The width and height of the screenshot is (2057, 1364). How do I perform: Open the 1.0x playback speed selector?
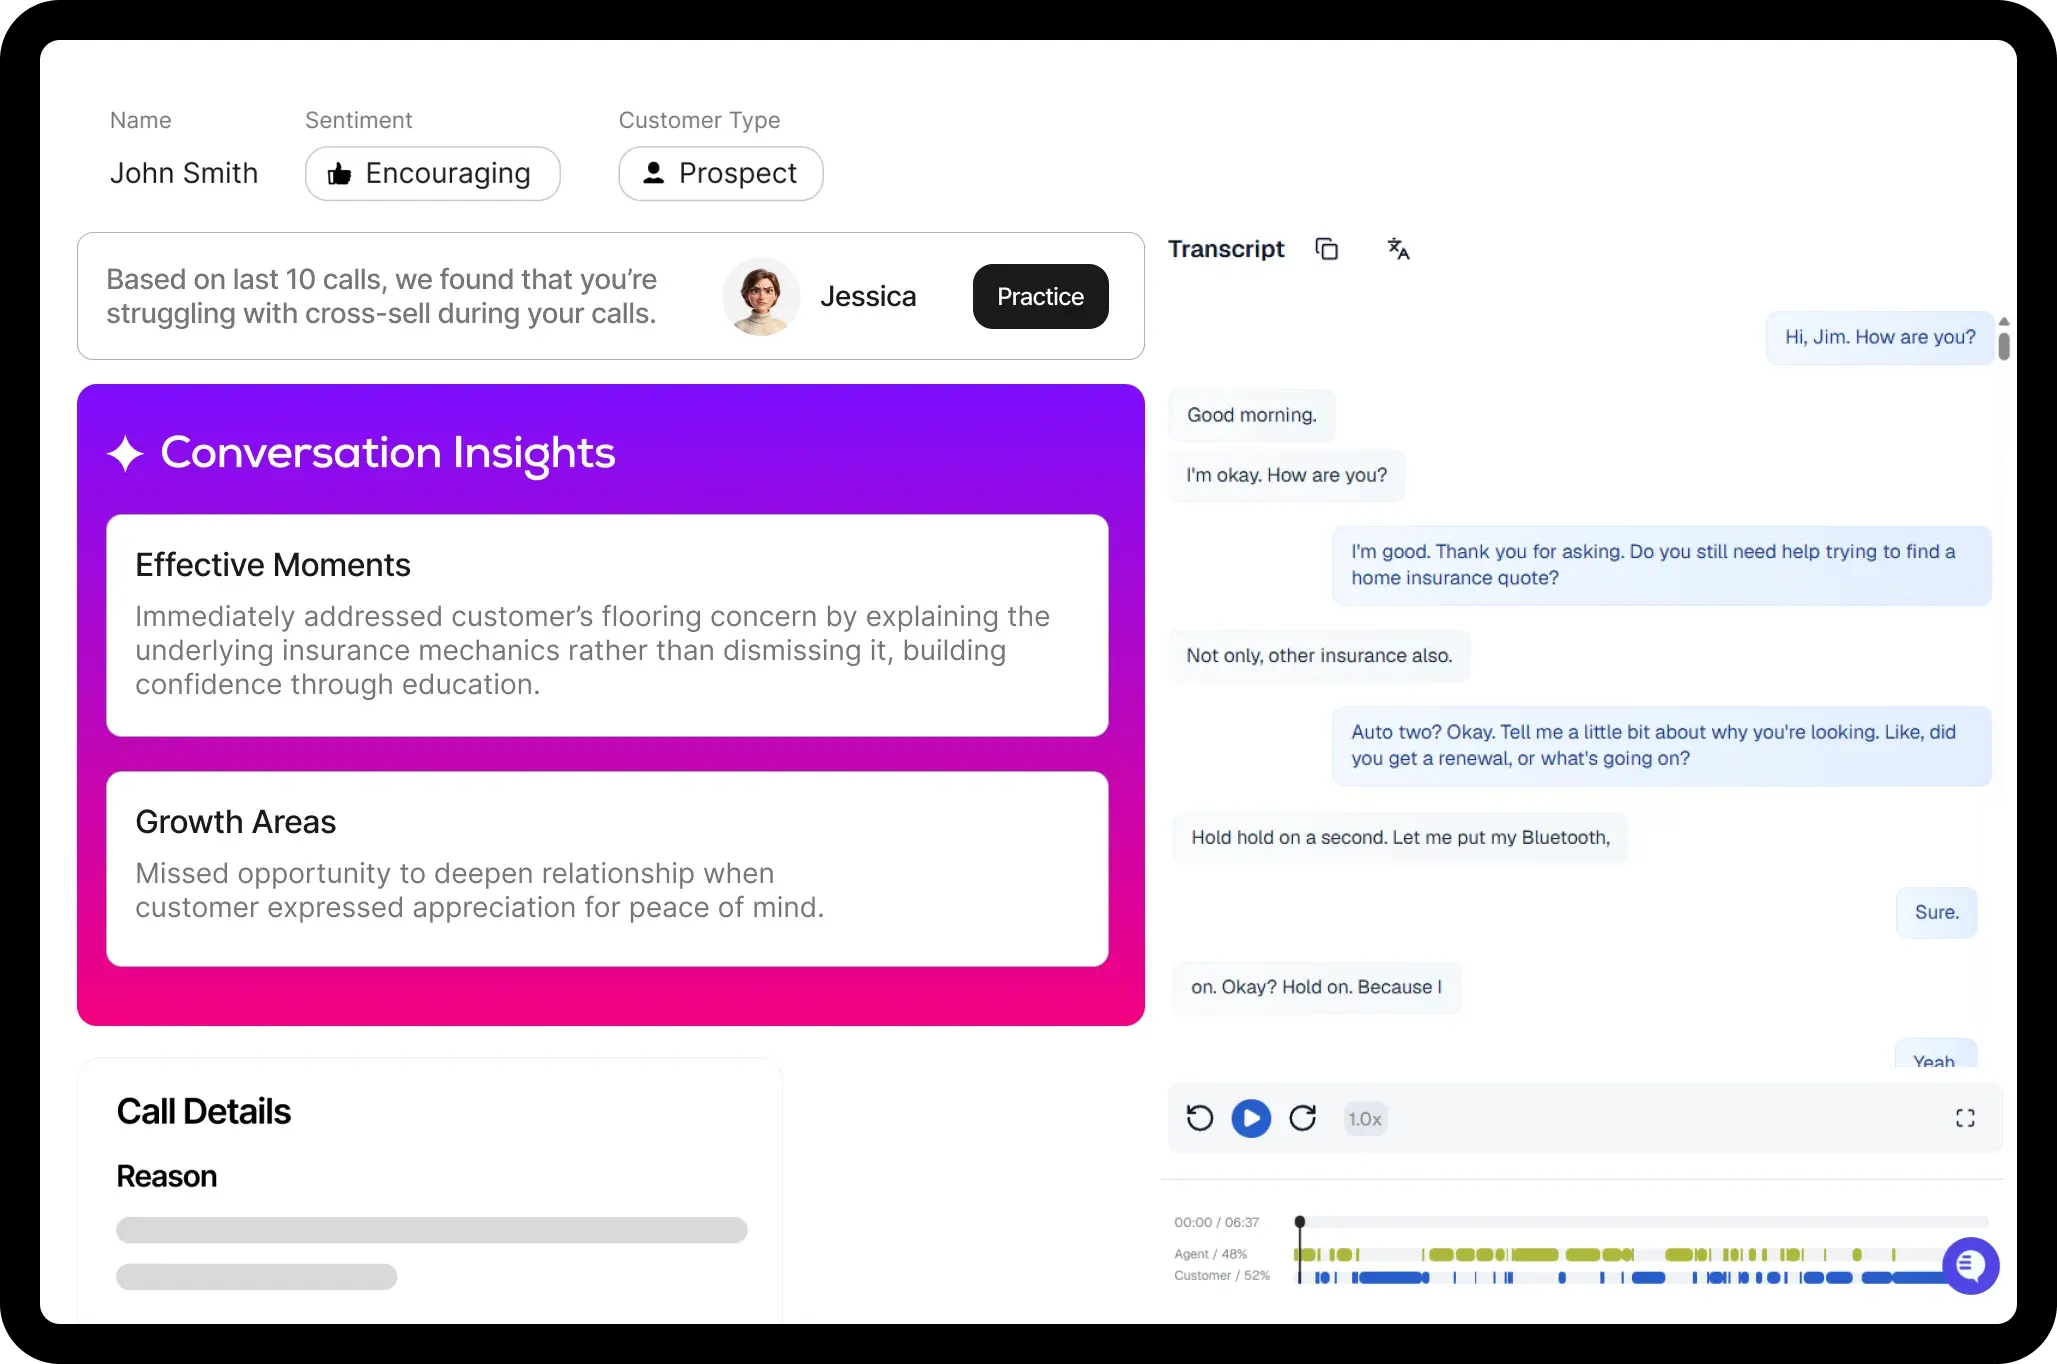click(x=1364, y=1119)
